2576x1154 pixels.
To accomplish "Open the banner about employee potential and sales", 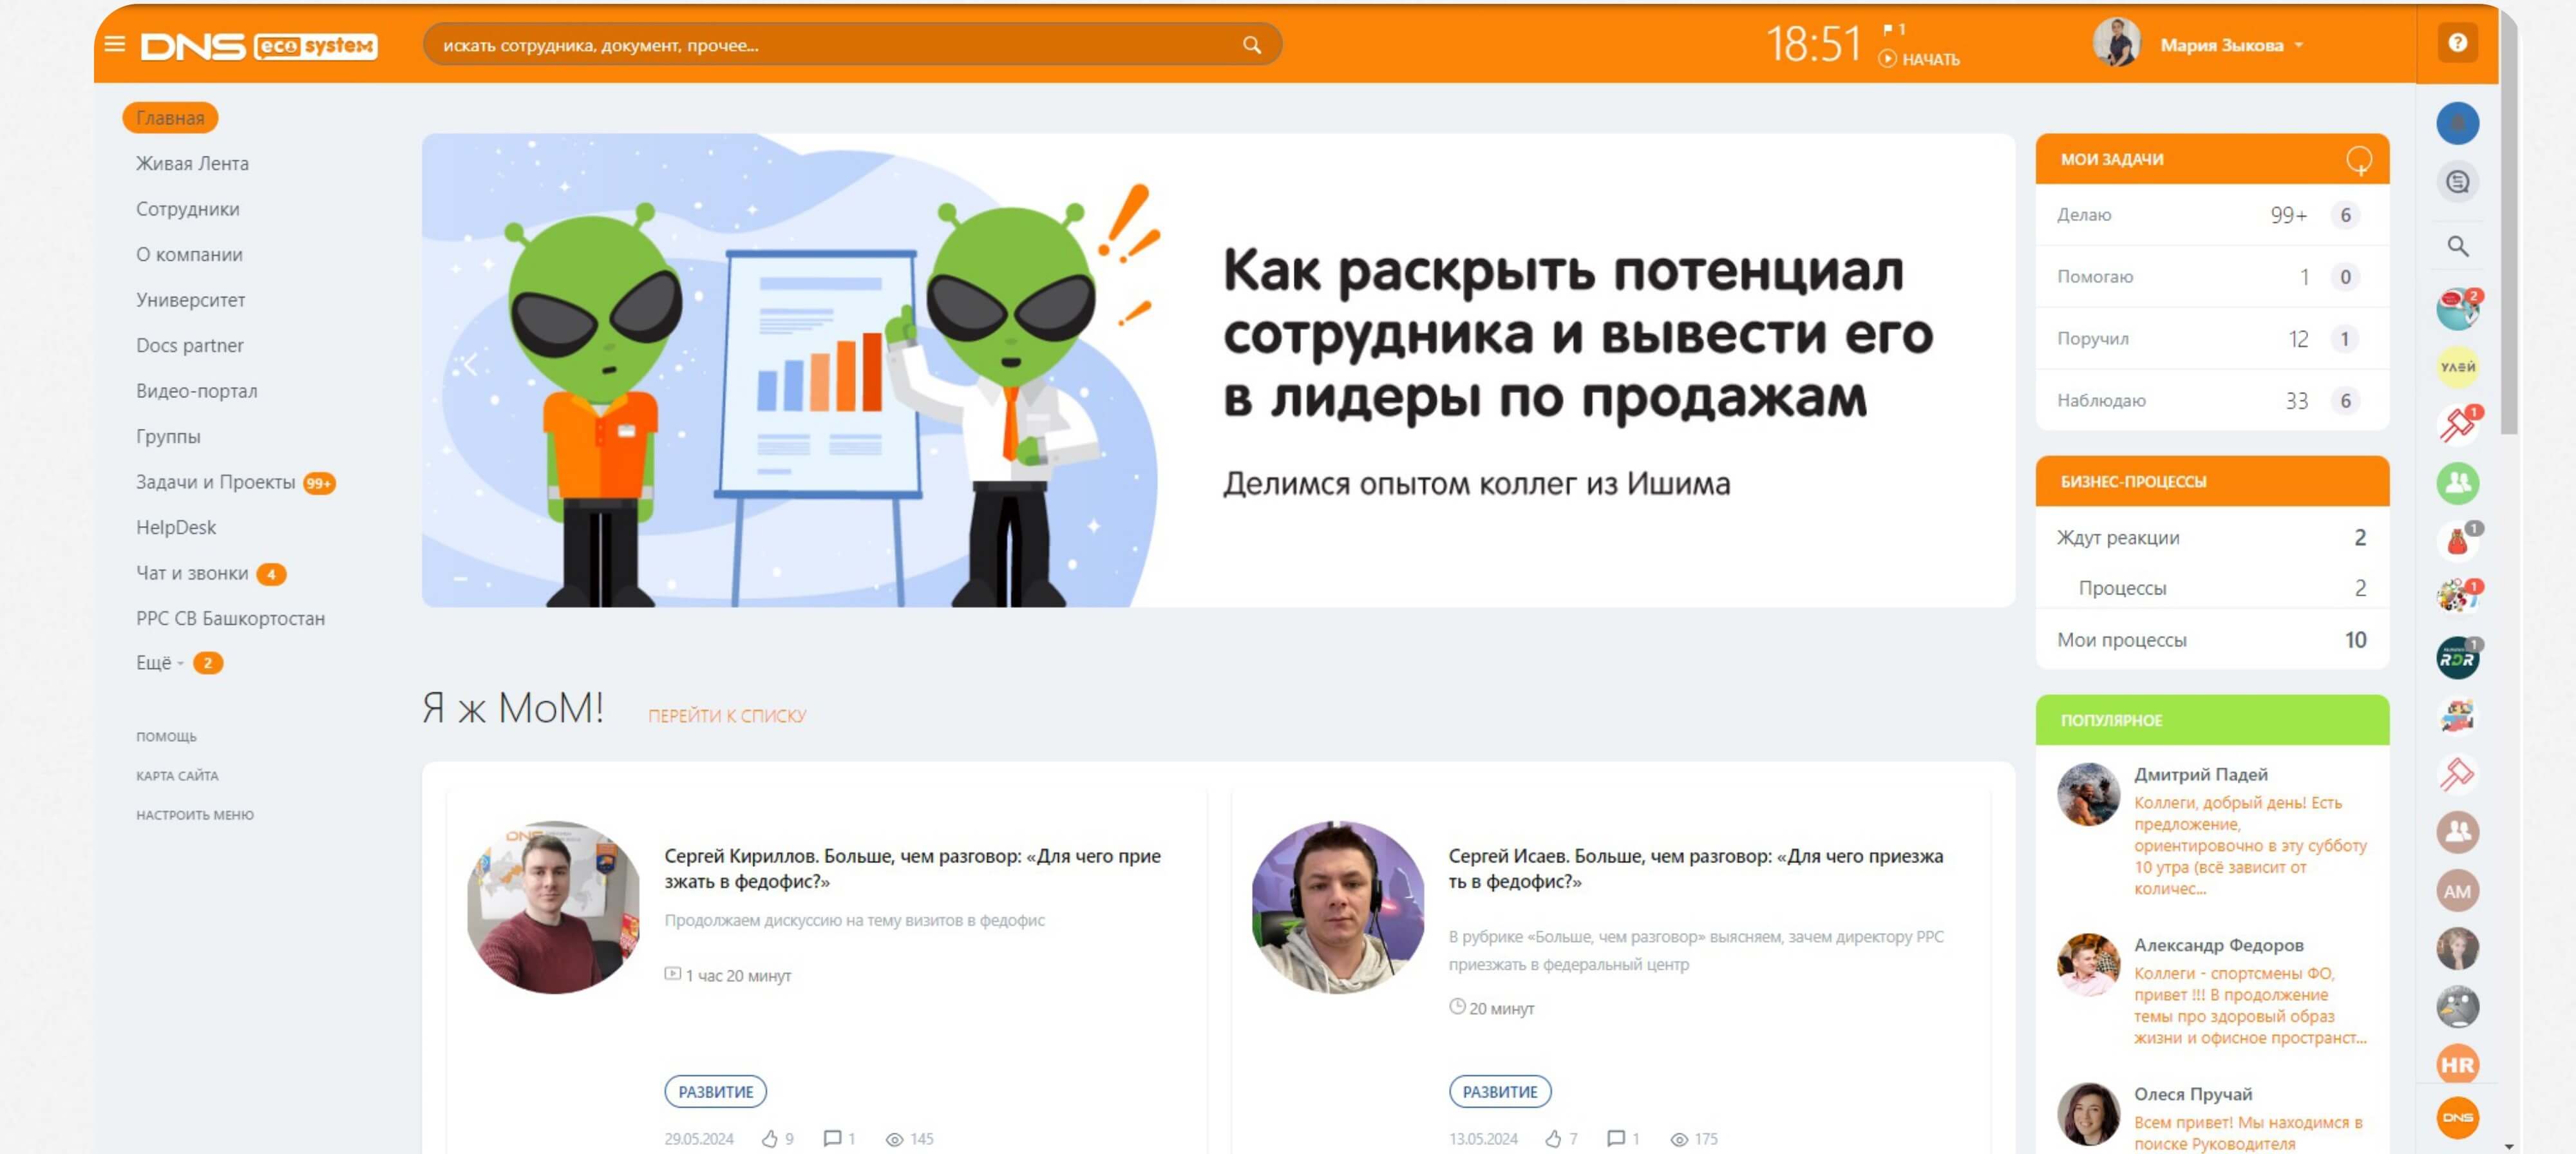I will click(1217, 370).
